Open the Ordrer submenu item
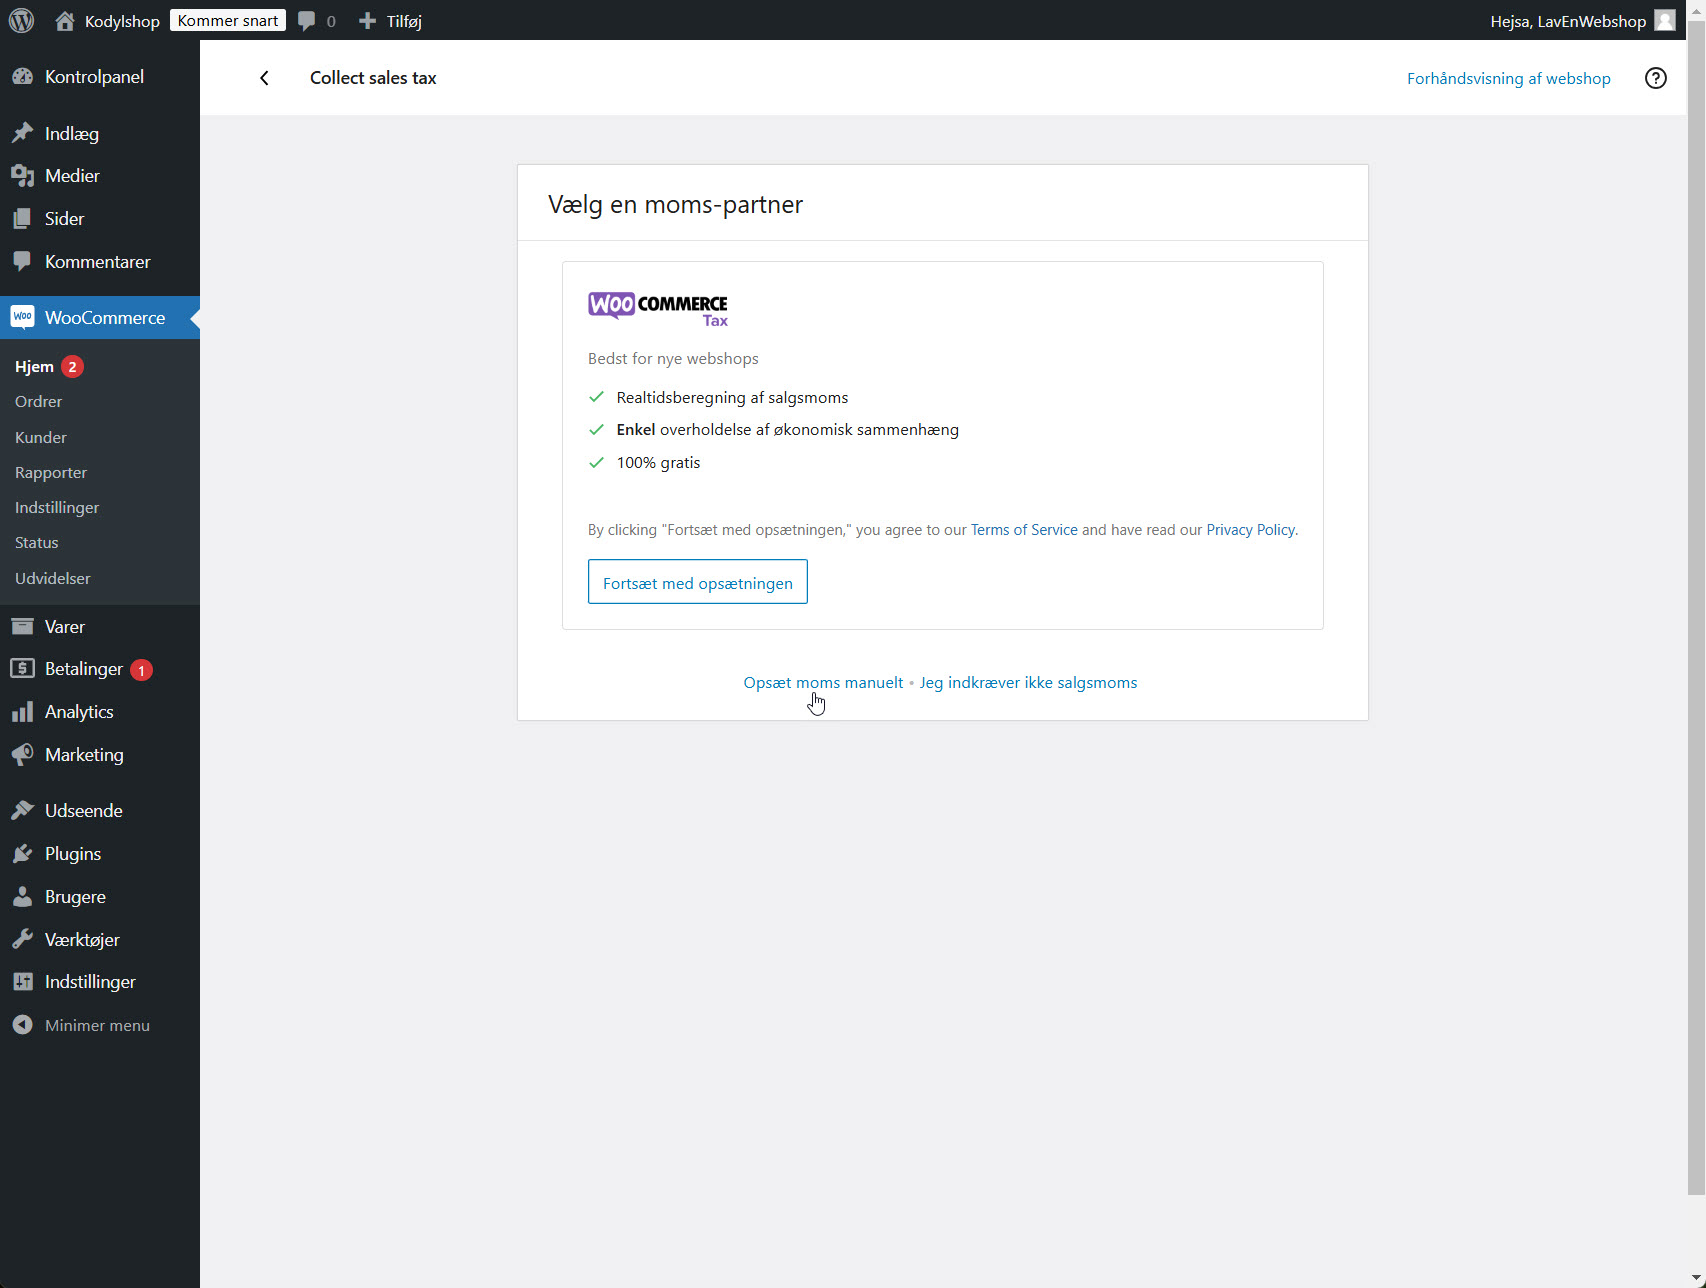This screenshot has width=1706, height=1288. 39,402
